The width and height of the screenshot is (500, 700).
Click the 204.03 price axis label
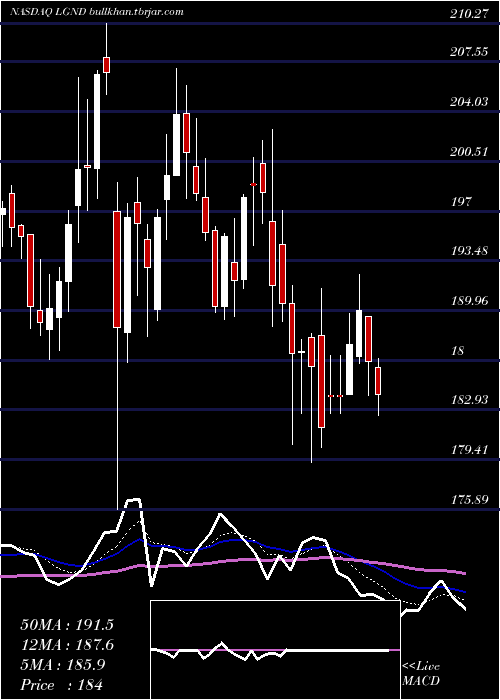tap(468, 102)
